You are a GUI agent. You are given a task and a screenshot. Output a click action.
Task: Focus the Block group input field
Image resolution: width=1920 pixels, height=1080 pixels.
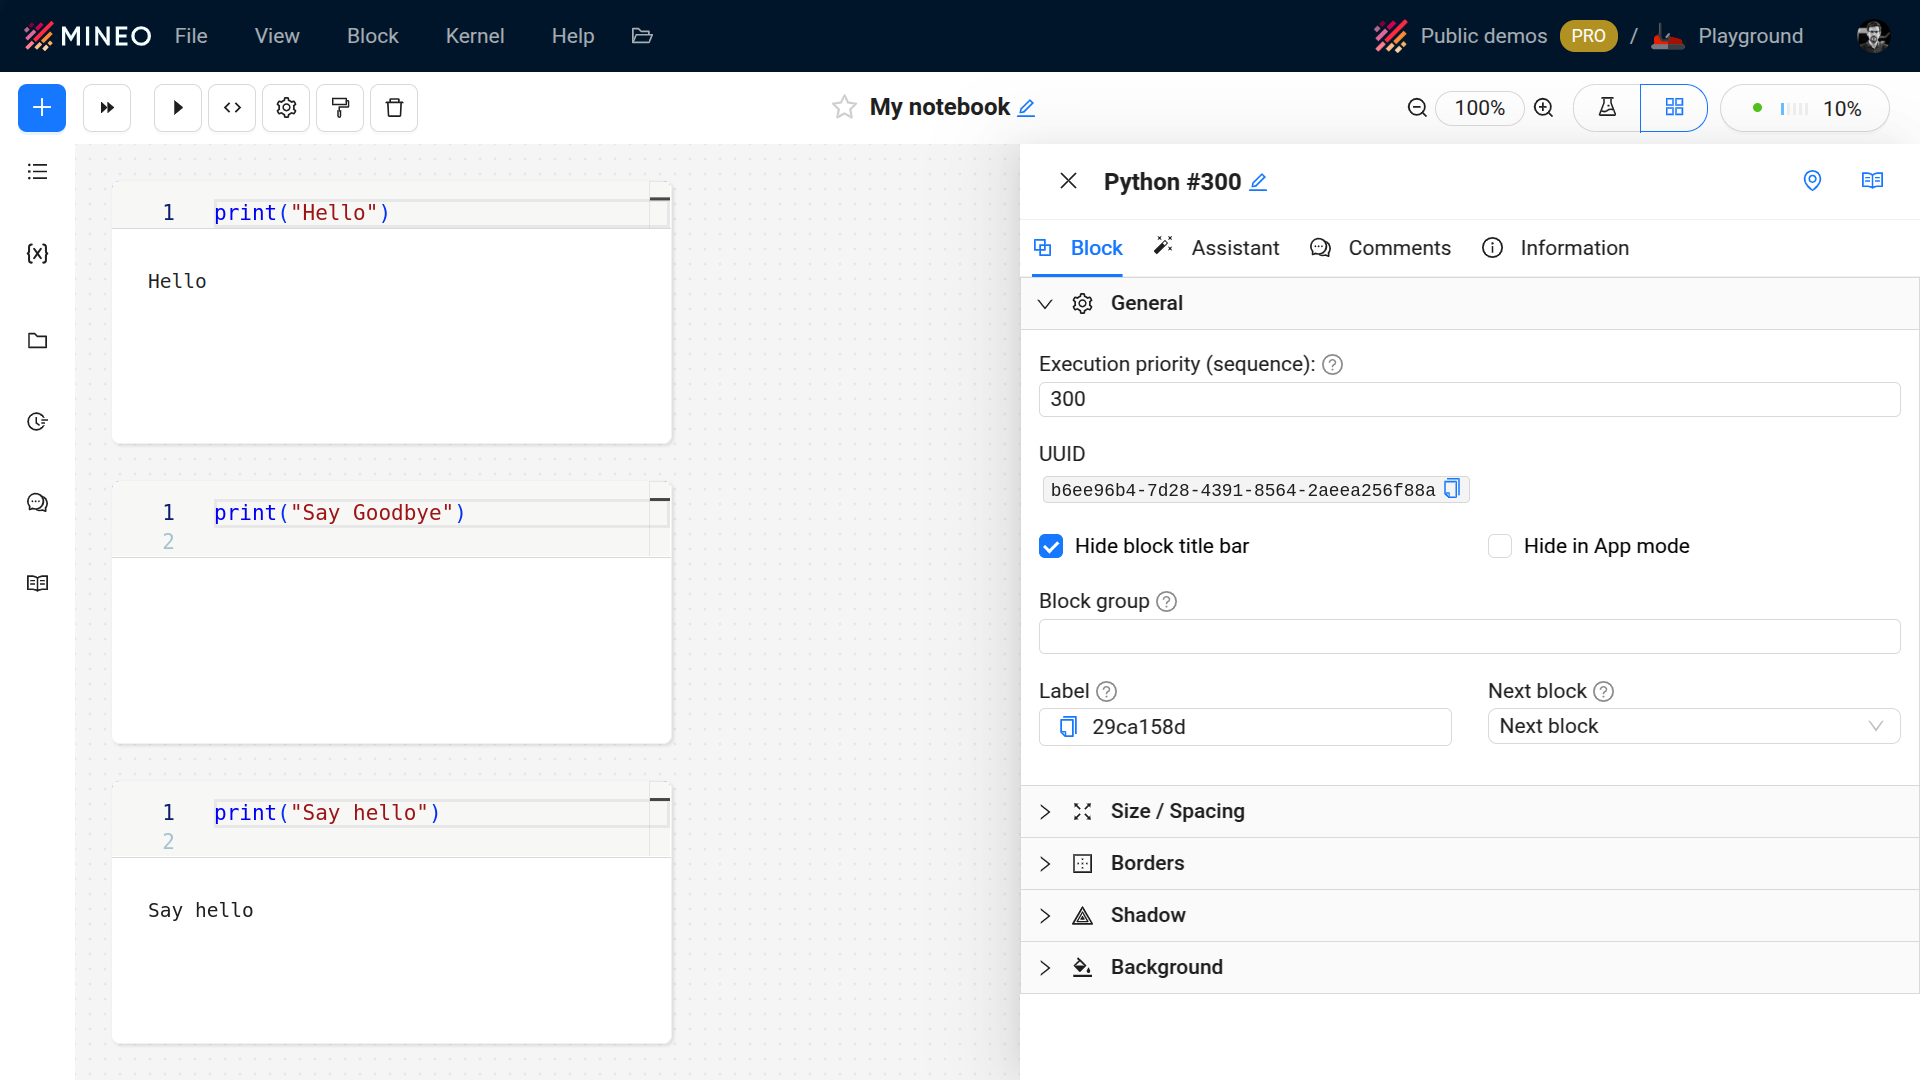pyautogui.click(x=1469, y=636)
